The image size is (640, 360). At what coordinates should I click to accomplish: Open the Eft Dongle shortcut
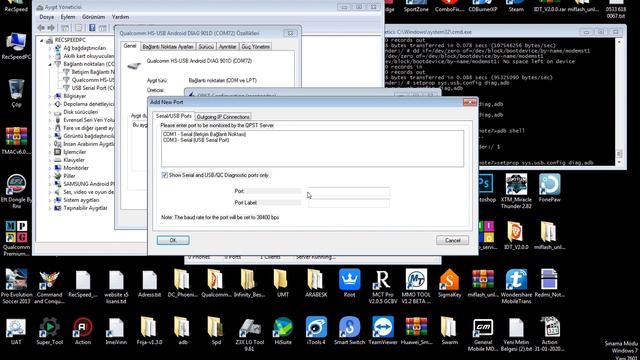16,191
